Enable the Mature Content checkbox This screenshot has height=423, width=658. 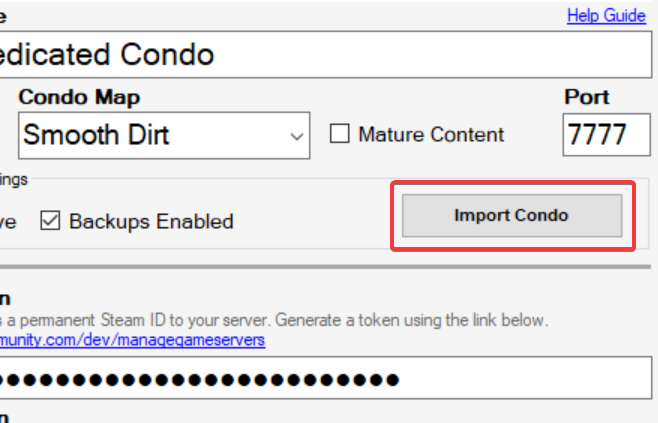click(339, 134)
